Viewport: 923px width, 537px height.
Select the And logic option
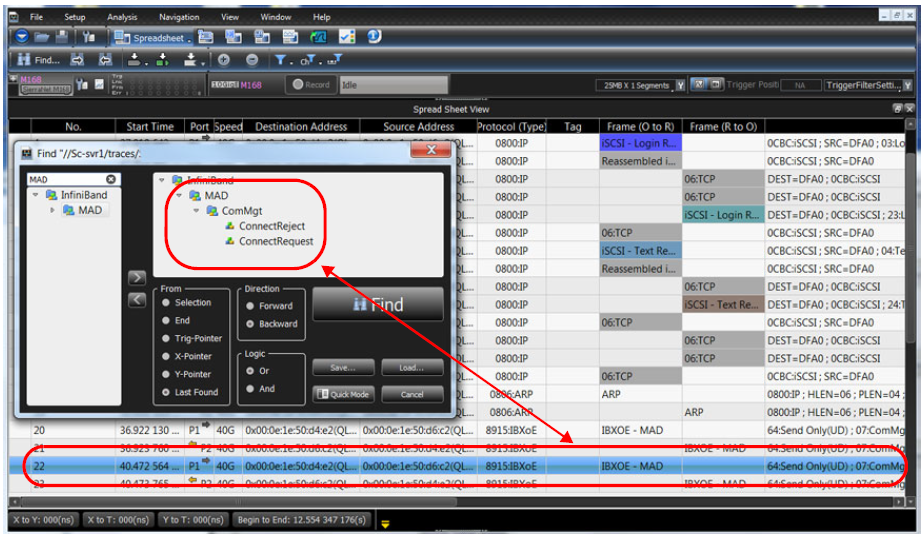point(250,389)
